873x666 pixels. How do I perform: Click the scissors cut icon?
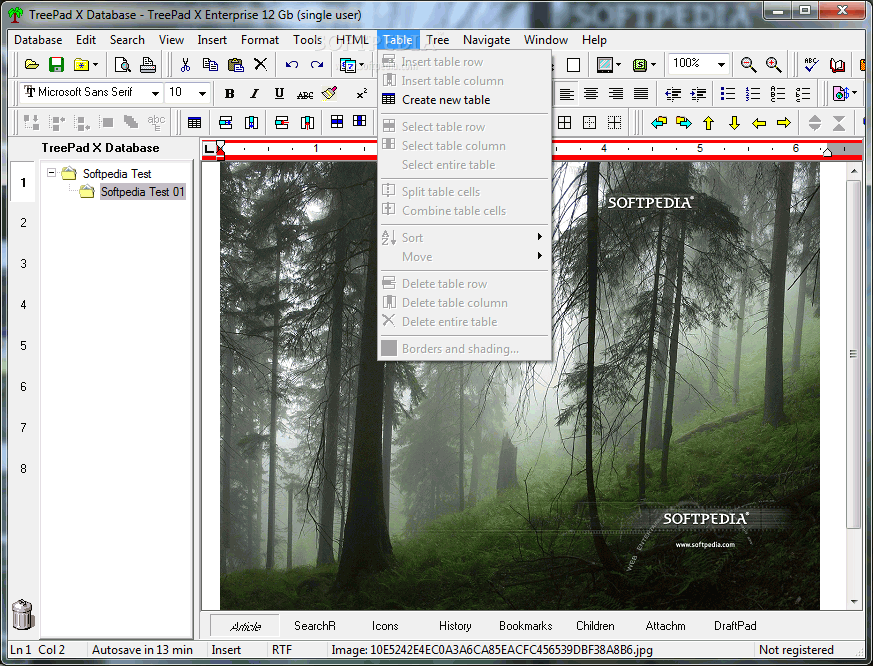pyautogui.click(x=185, y=65)
